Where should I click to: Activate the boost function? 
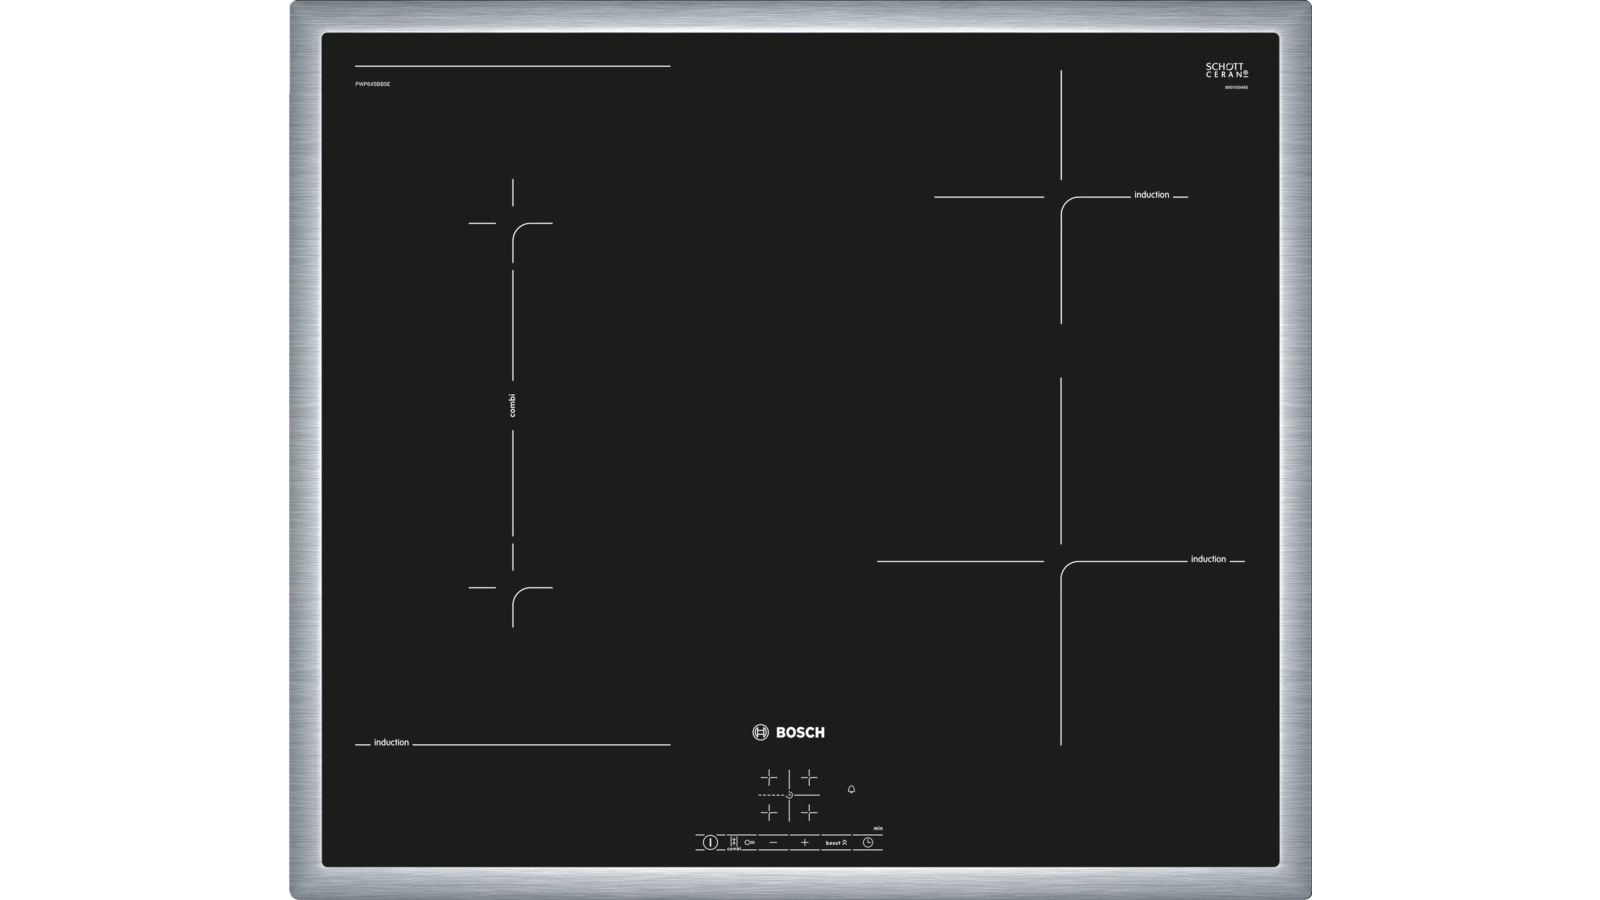pyautogui.click(x=836, y=843)
